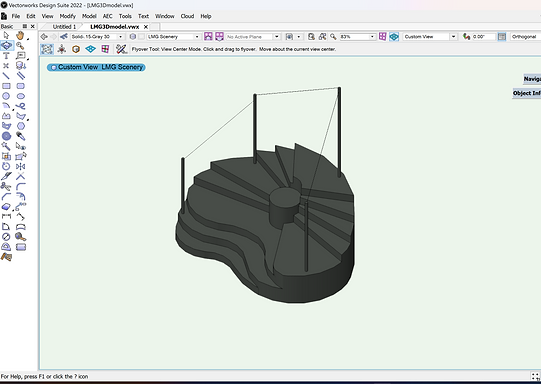
Task: Close the Basic tool palette
Action: [33, 26]
